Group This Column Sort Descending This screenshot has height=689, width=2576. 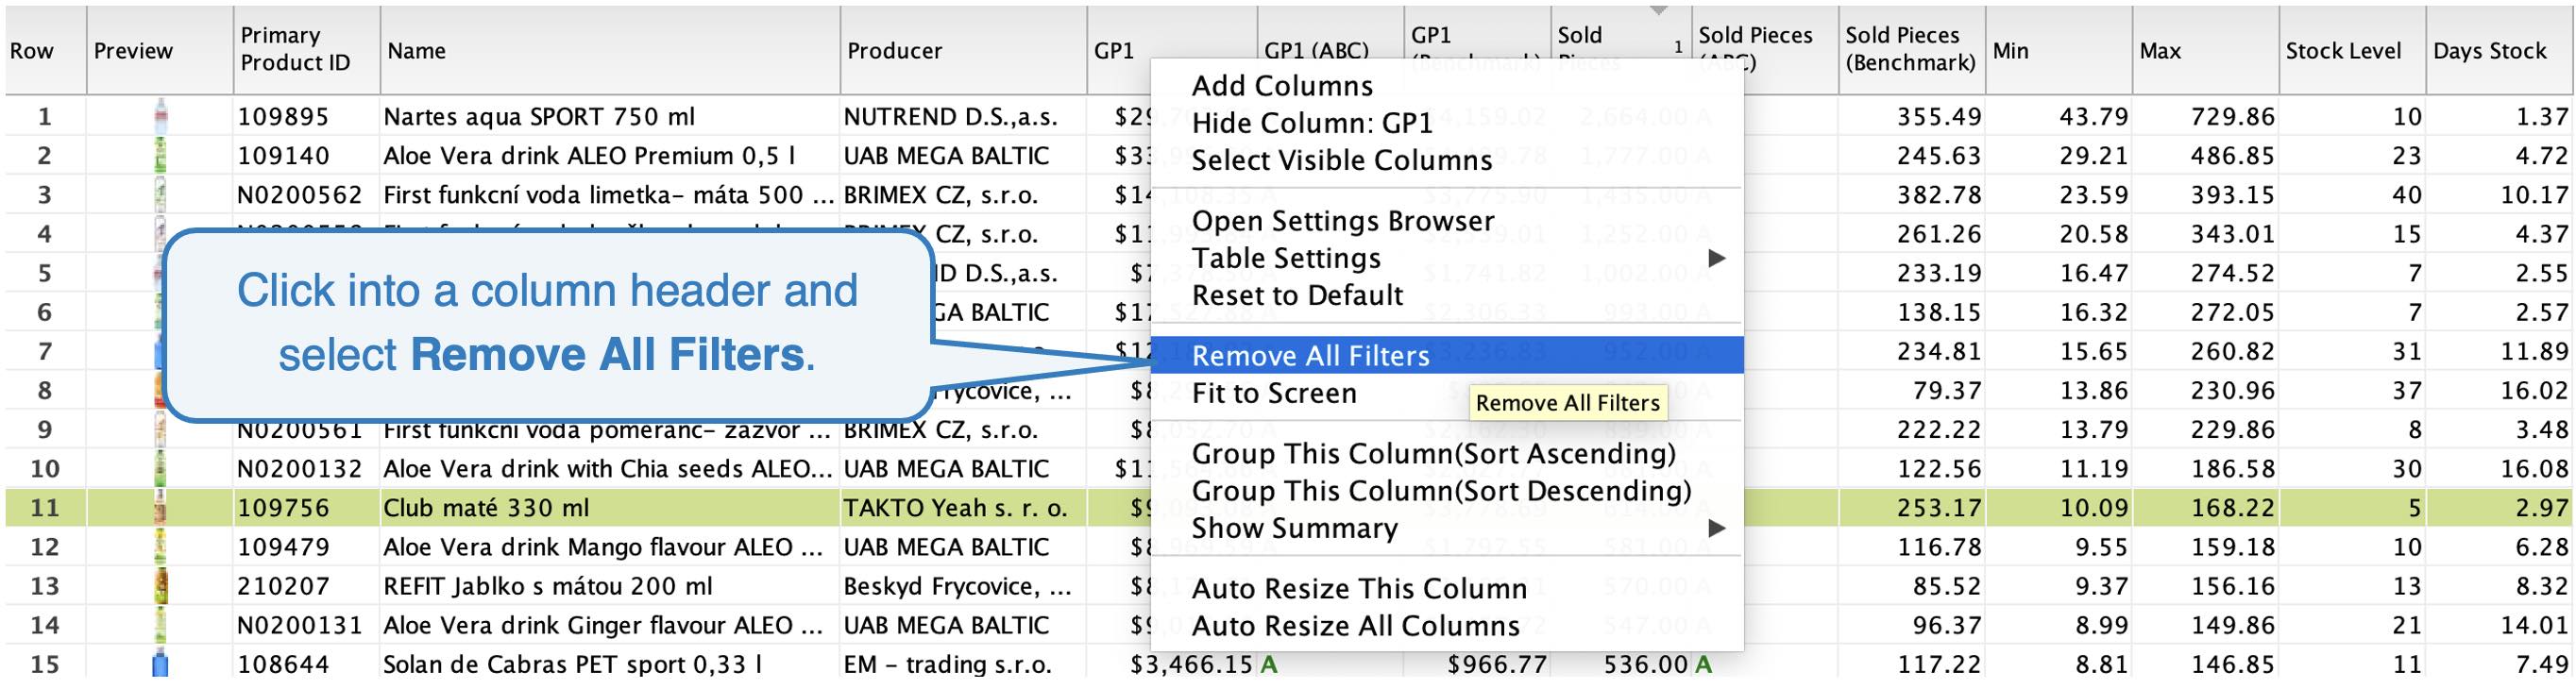(1441, 490)
